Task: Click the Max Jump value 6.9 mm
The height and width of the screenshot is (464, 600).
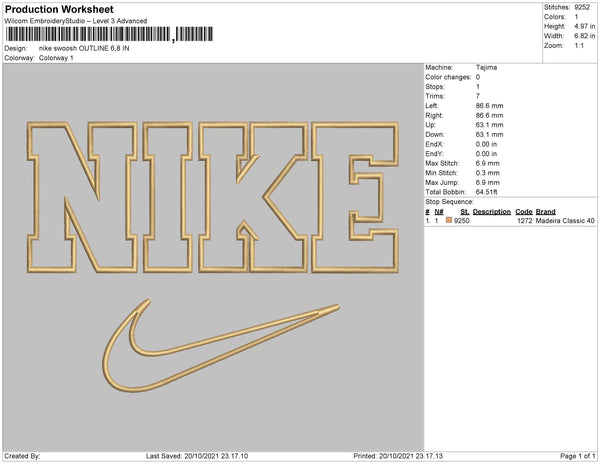Action: 488,182
